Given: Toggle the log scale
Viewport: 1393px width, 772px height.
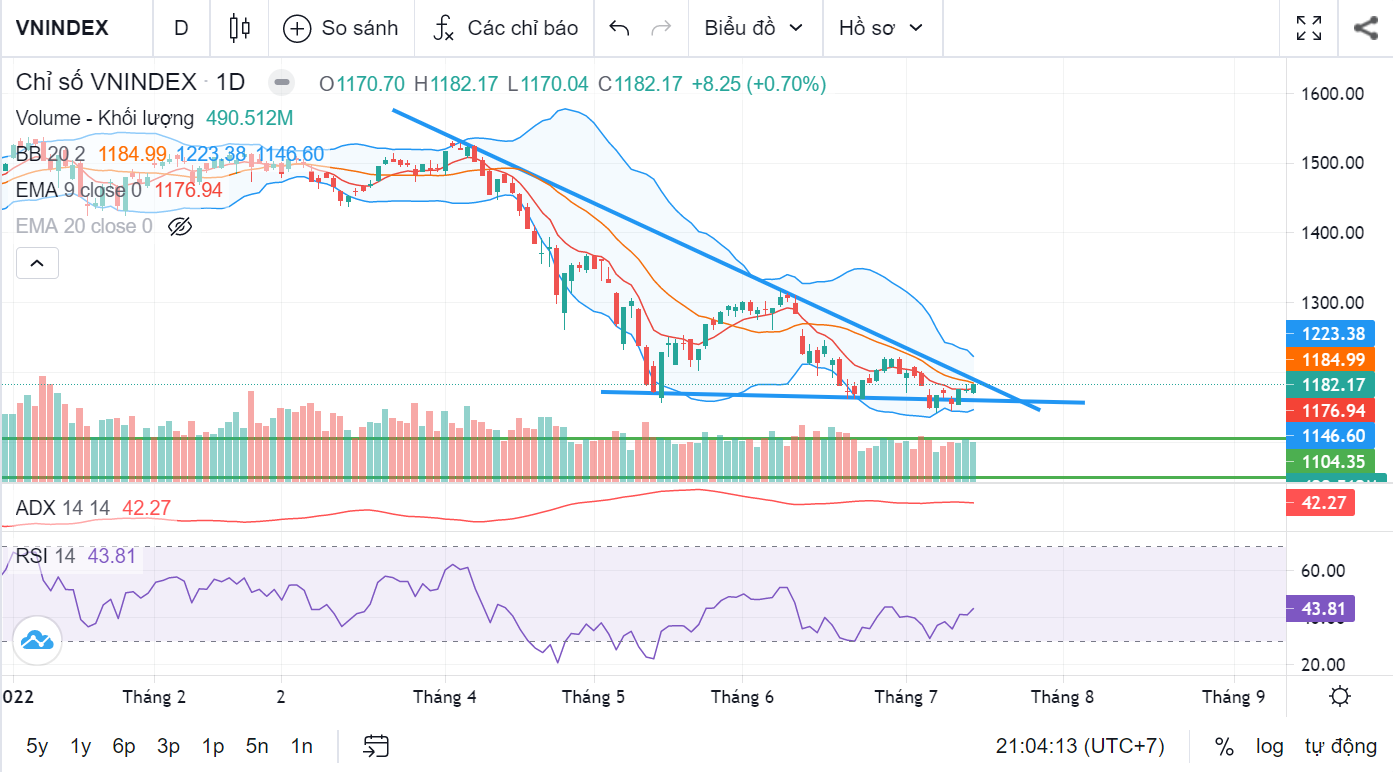Looking at the screenshot, I should click(1269, 746).
